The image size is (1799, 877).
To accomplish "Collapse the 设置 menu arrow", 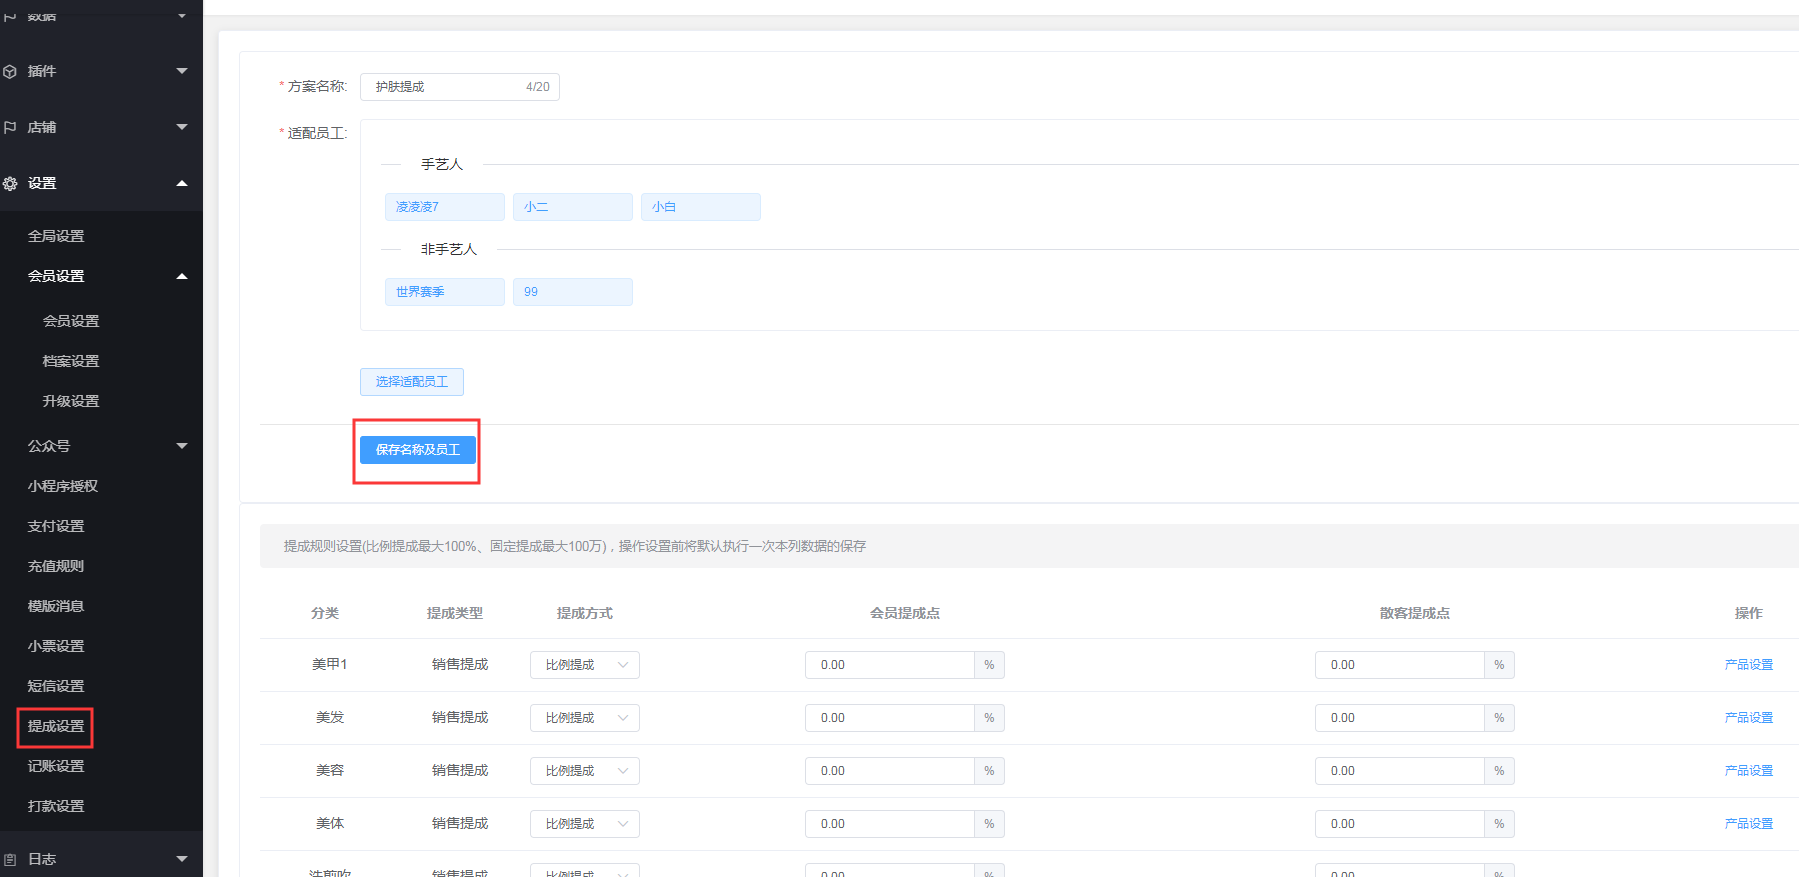I will tap(182, 183).
